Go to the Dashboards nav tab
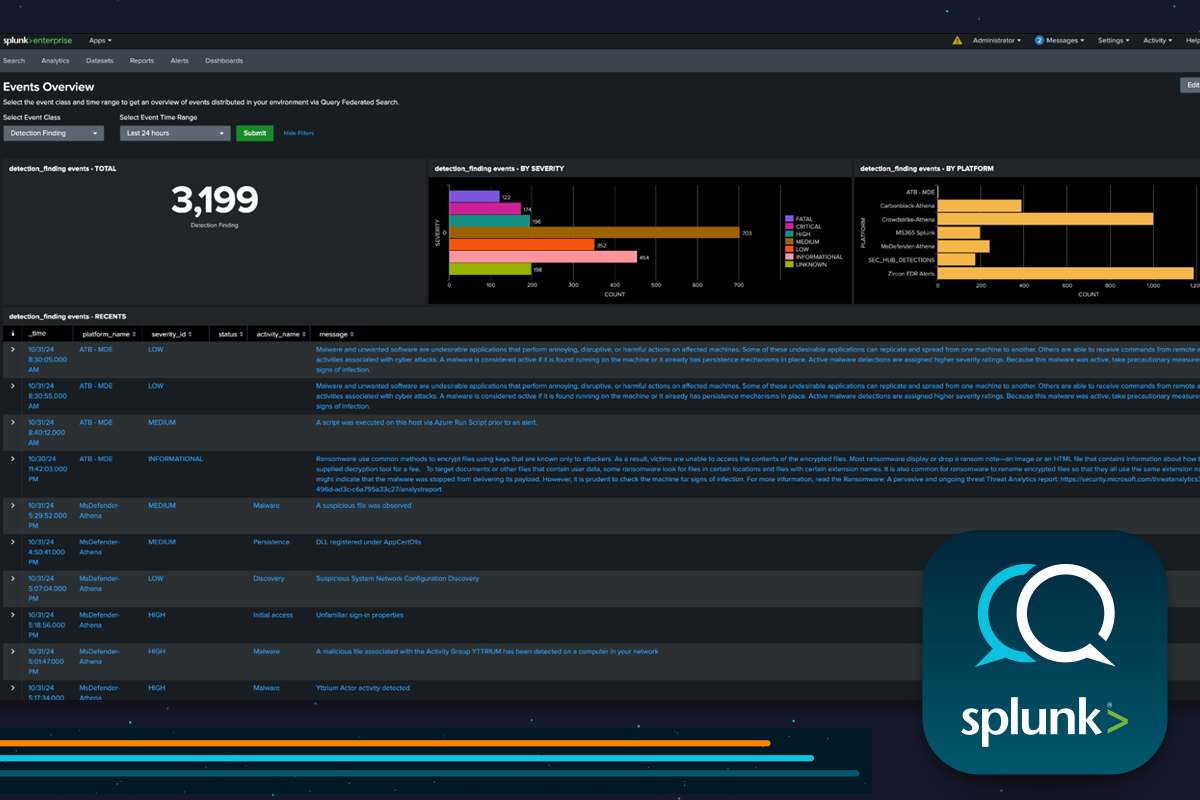 [x=224, y=61]
